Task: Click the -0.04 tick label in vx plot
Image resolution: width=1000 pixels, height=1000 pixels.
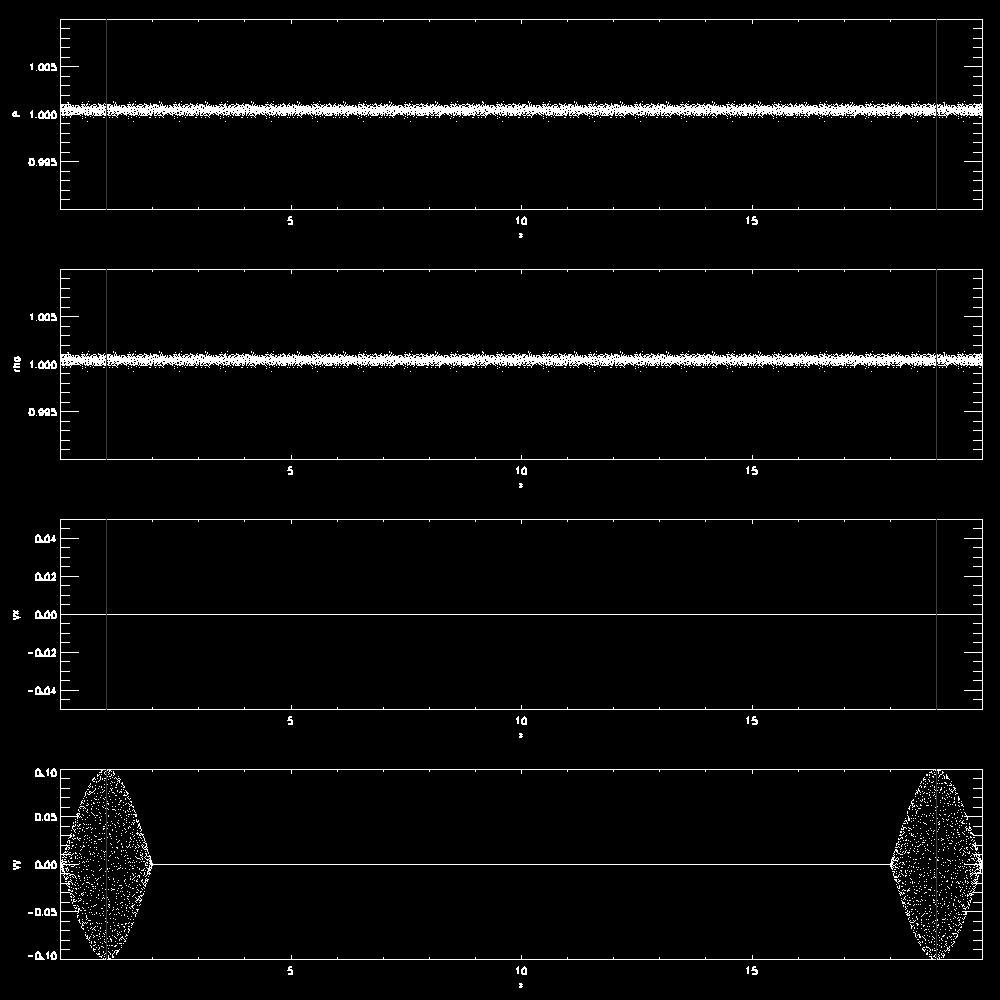Action: tap(40, 691)
